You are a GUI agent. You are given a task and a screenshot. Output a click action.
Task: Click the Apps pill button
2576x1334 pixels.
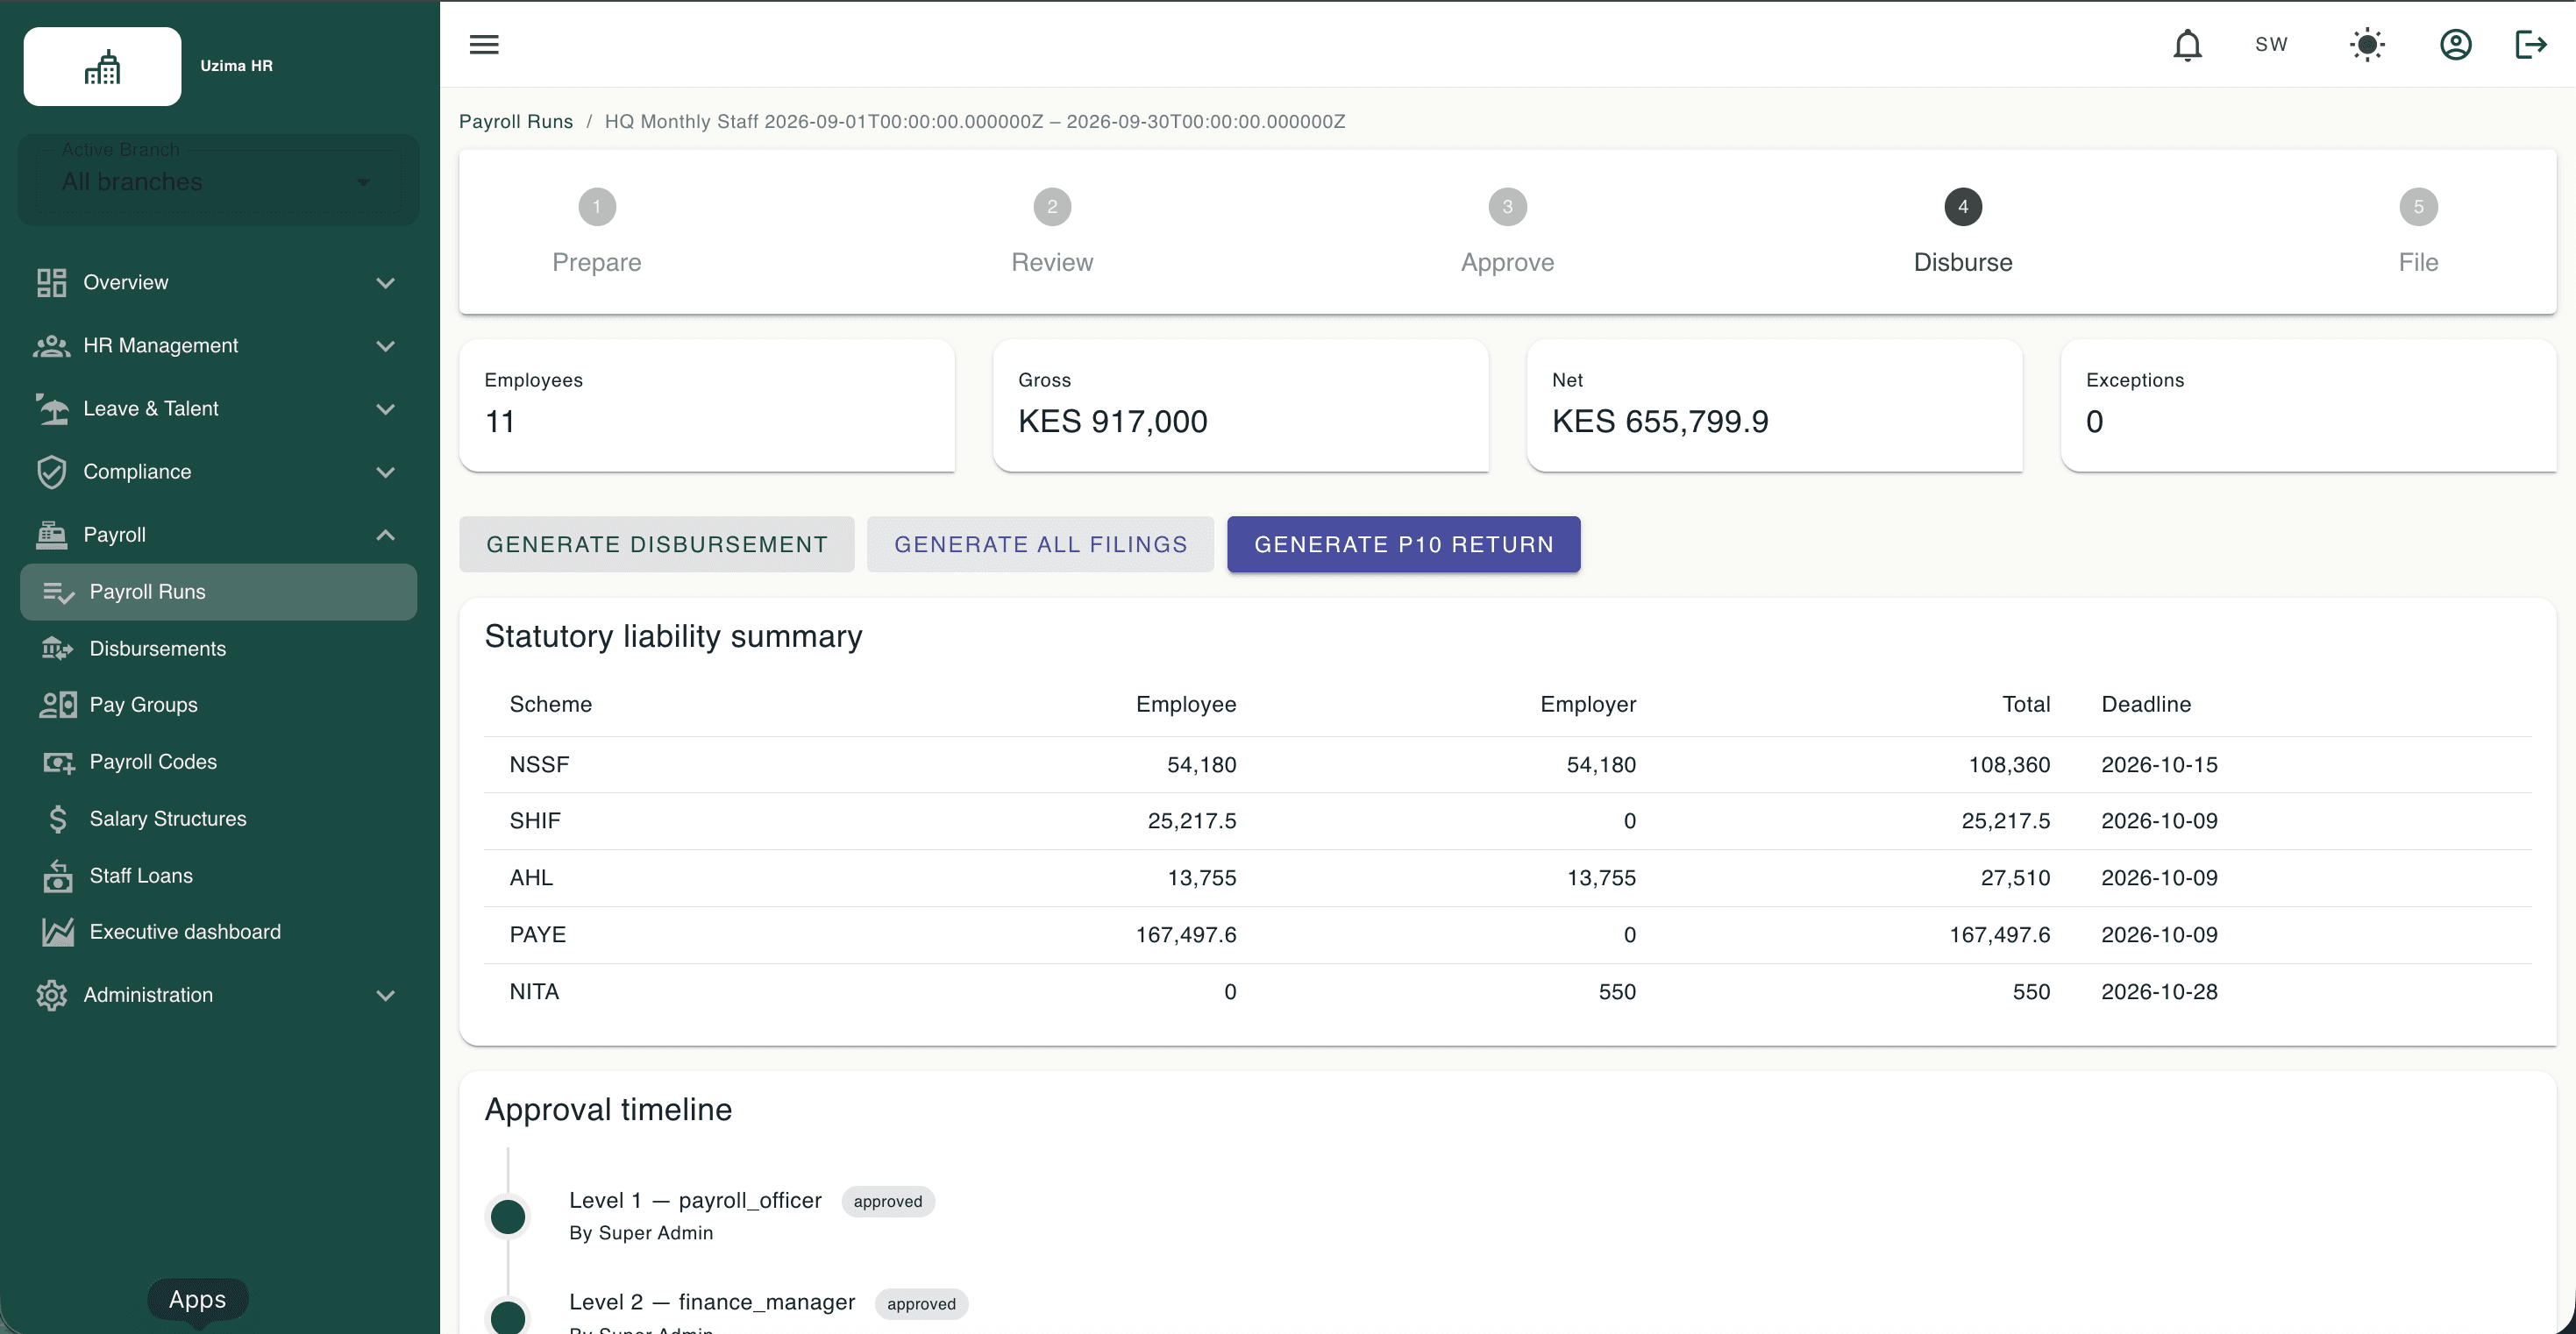point(198,1299)
